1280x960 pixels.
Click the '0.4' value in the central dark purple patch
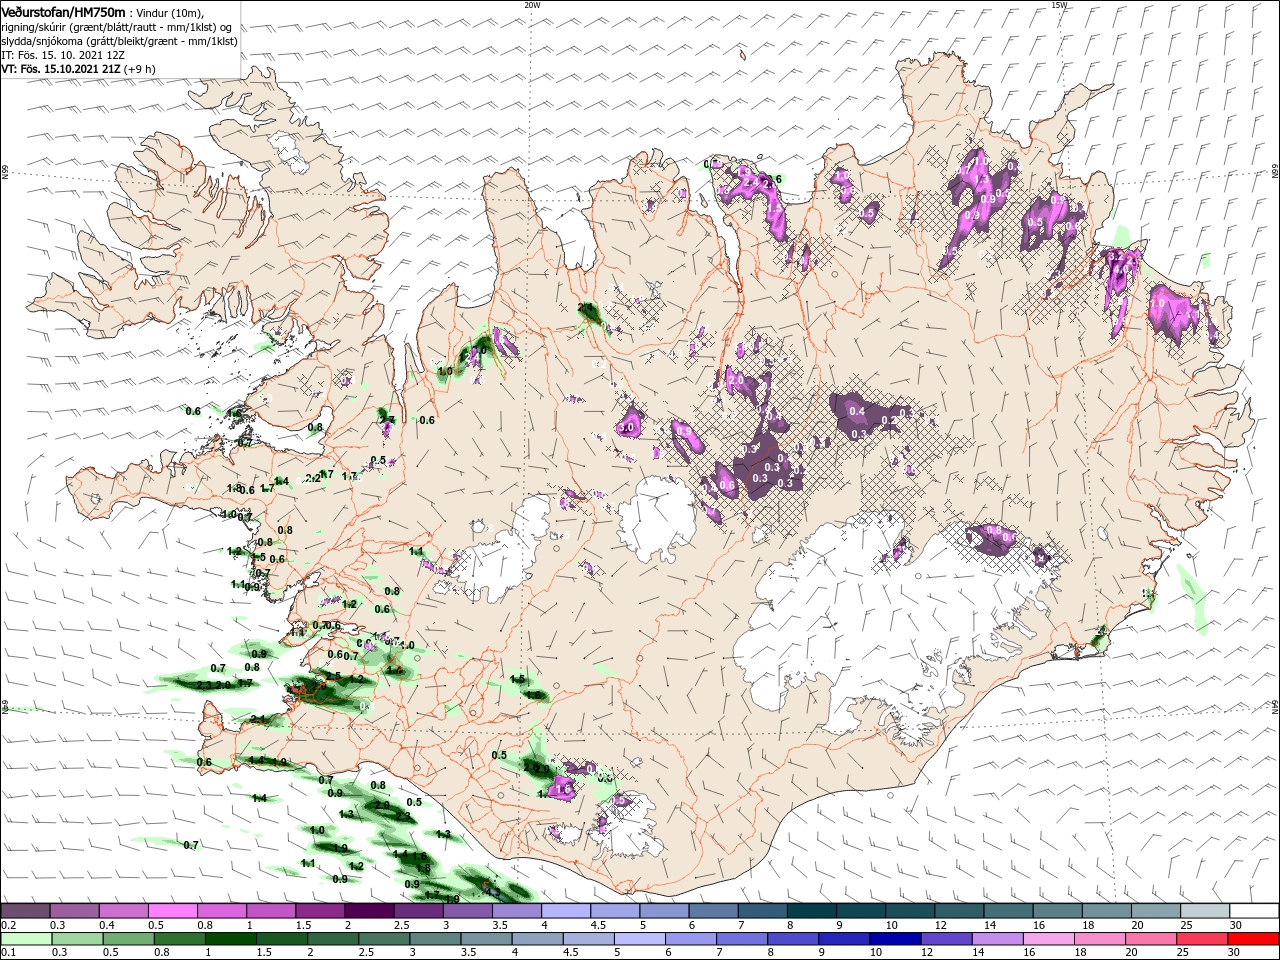coord(857,411)
